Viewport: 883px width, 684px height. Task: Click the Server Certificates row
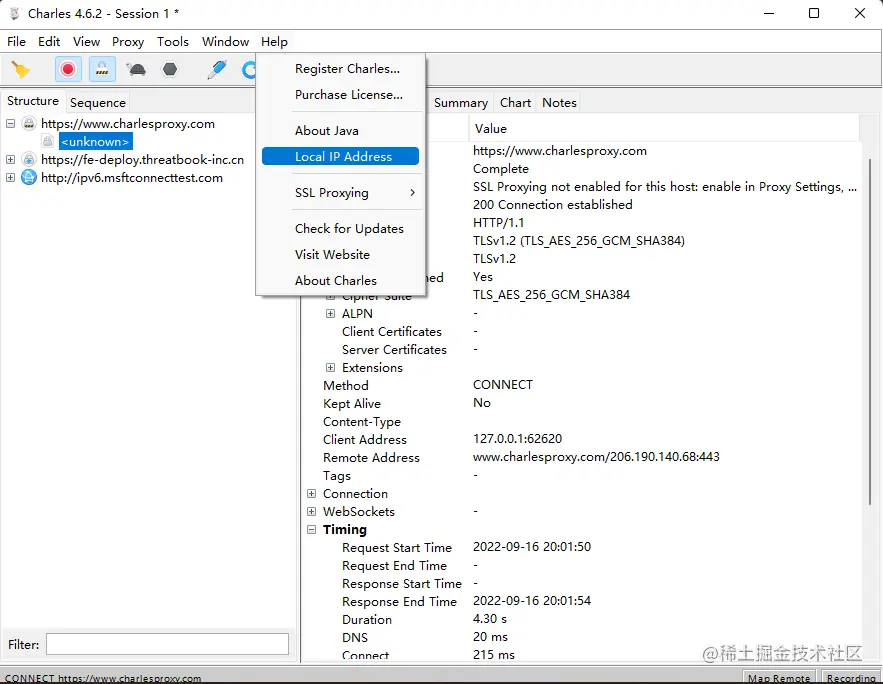coord(582,350)
